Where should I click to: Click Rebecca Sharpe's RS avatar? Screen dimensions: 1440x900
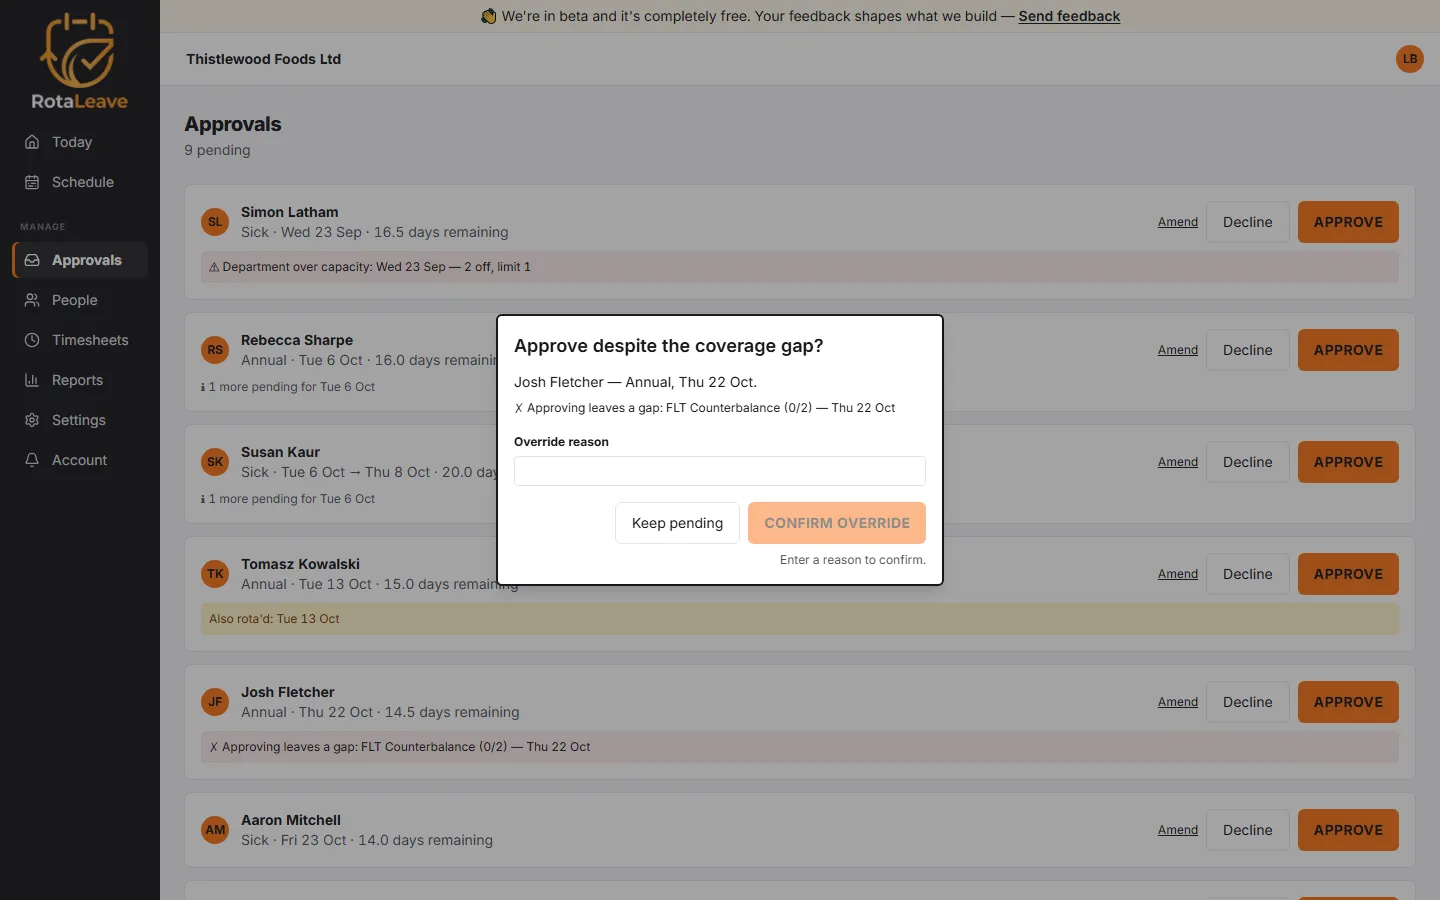coord(215,350)
